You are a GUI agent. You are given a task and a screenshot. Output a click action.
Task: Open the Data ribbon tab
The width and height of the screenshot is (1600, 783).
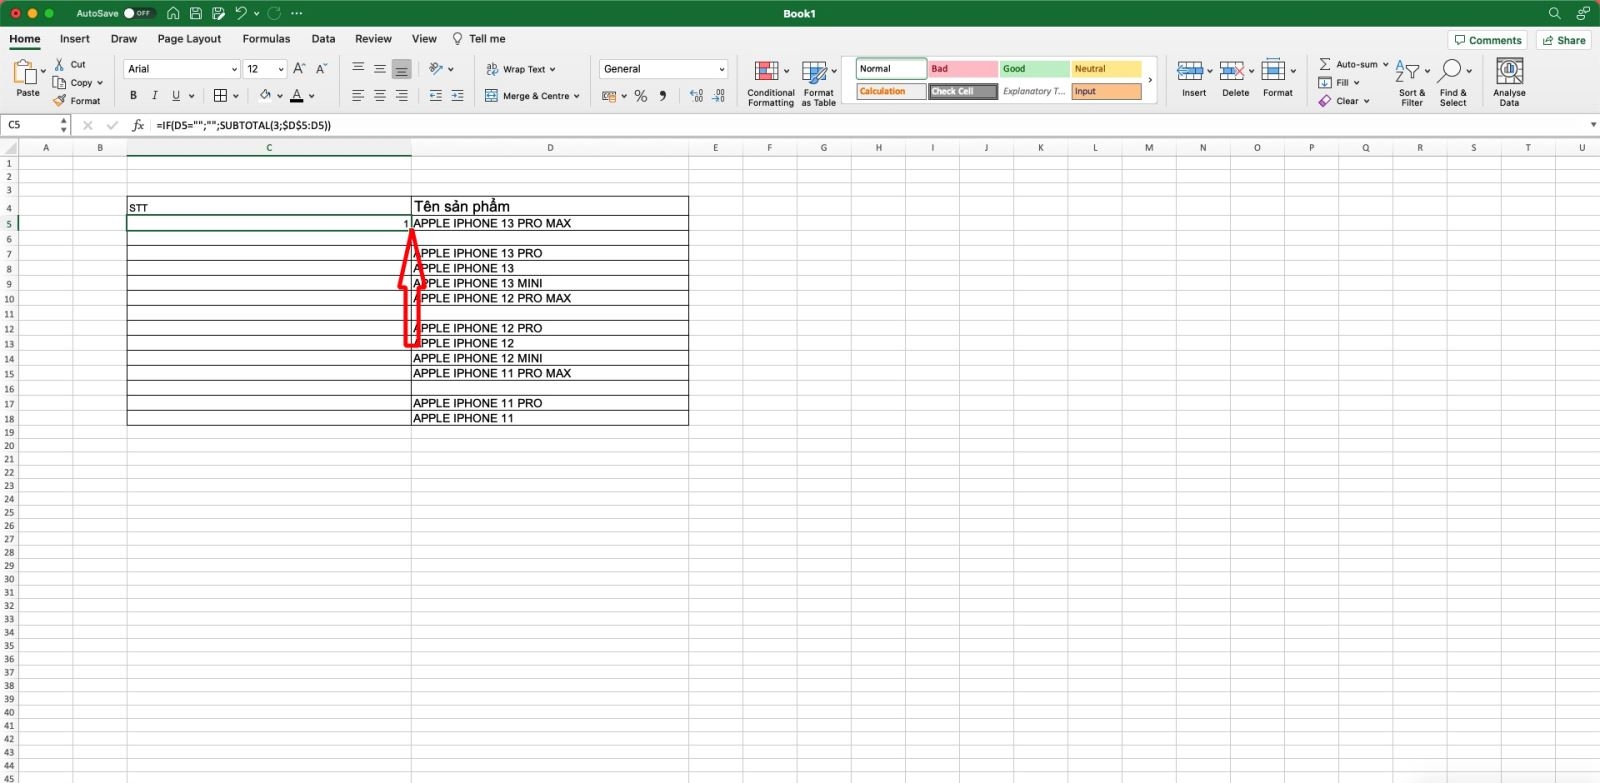tap(323, 39)
